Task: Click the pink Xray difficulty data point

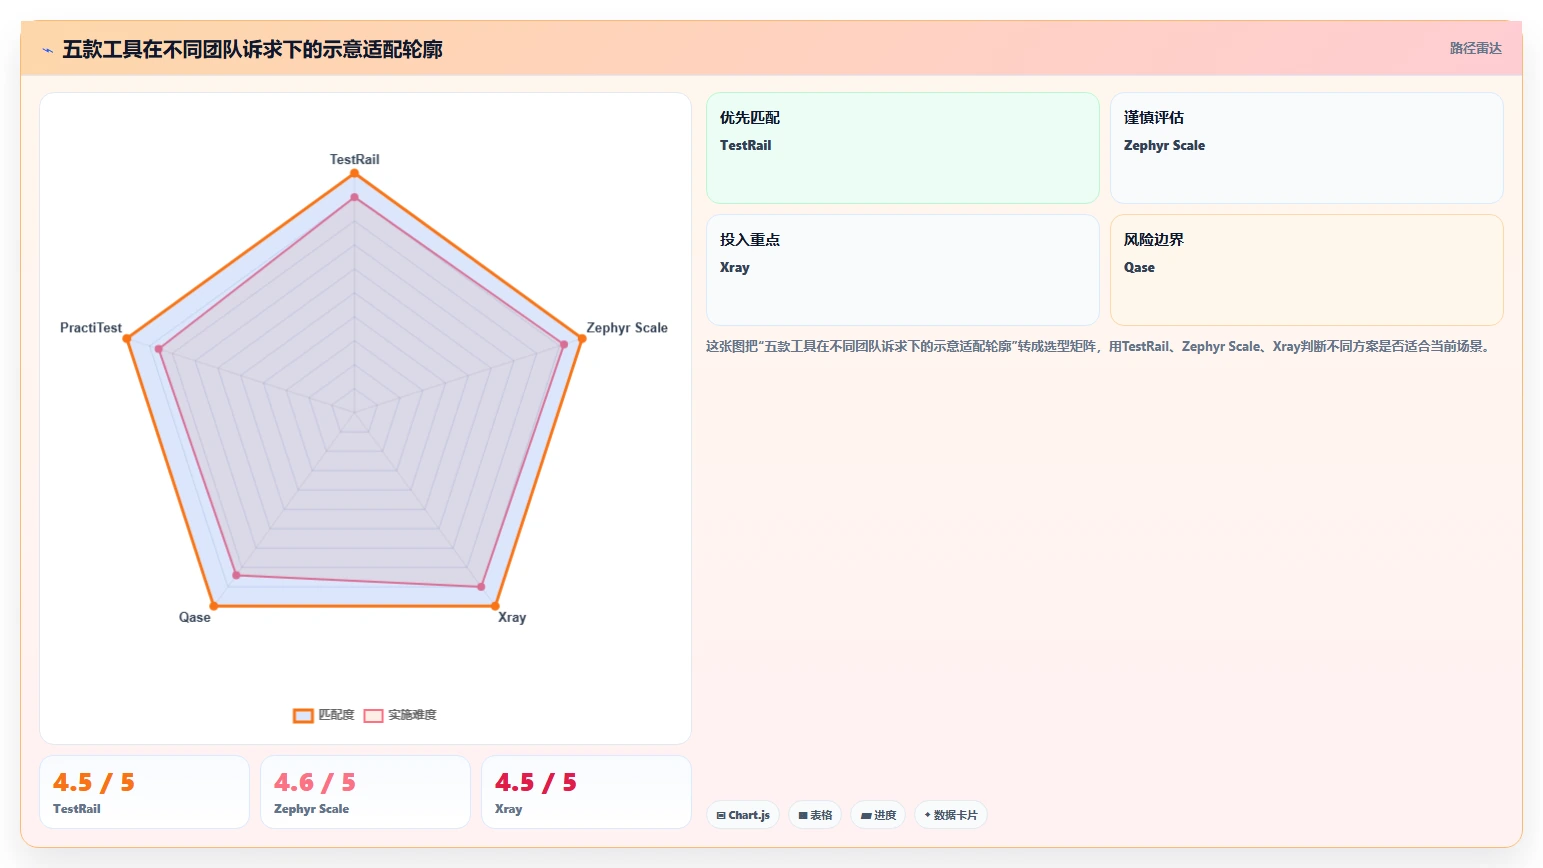Action: pyautogui.click(x=481, y=587)
